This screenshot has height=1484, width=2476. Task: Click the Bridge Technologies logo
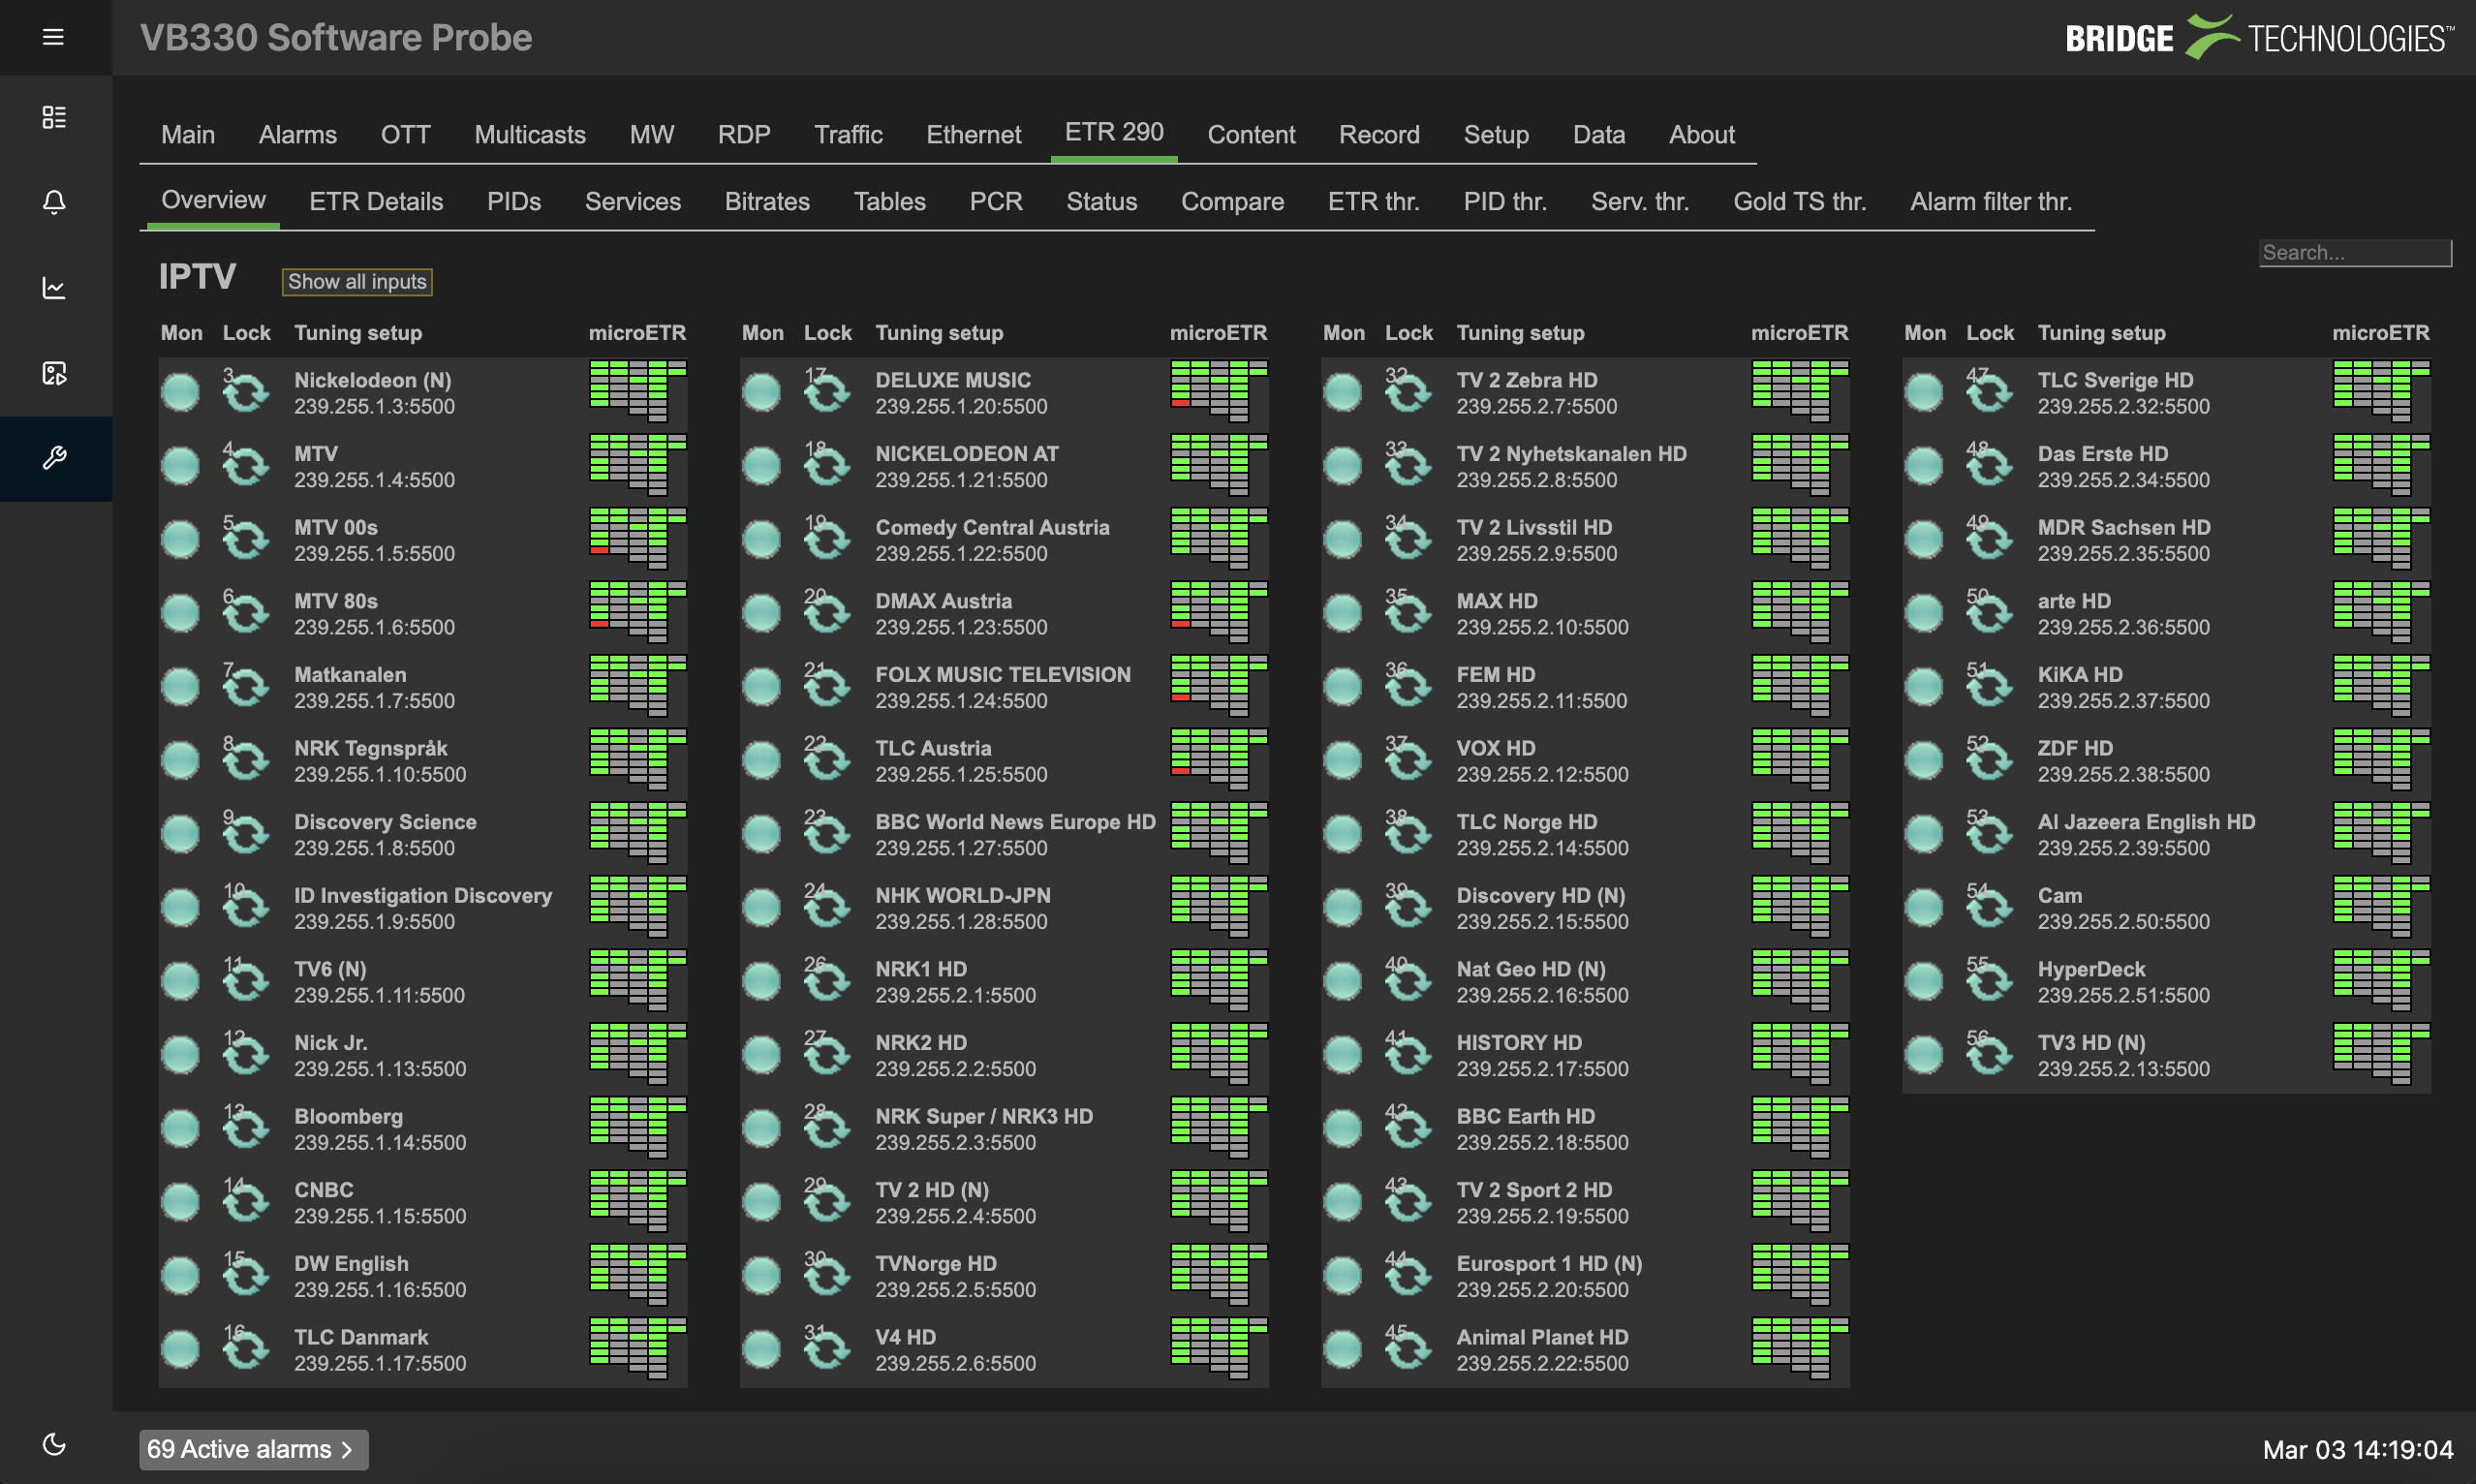pyautogui.click(x=2259, y=38)
